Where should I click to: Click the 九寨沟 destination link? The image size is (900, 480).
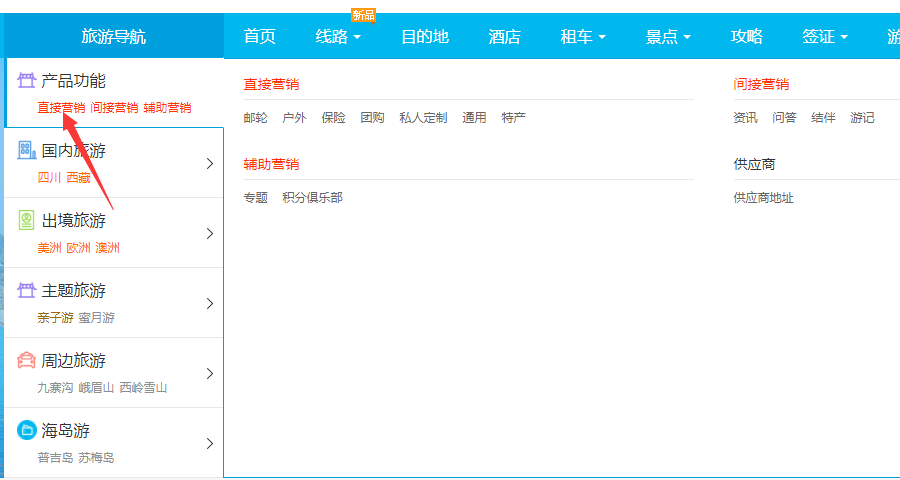55,388
